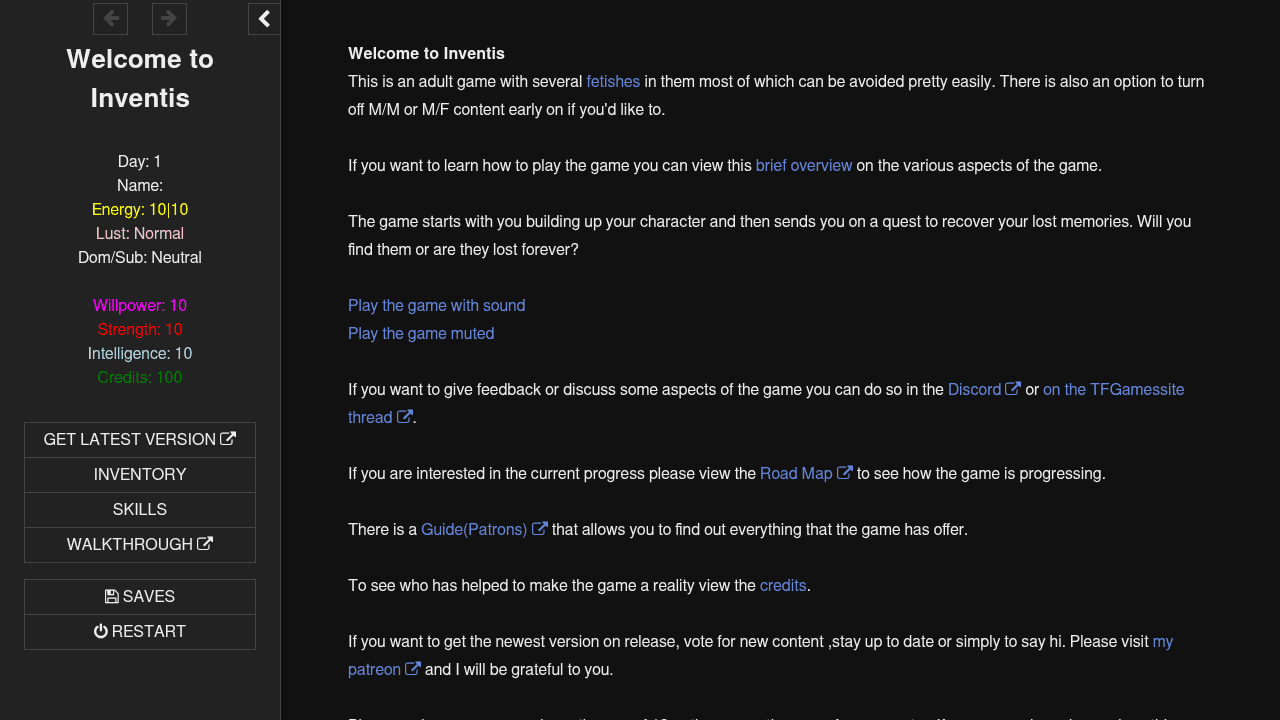The image size is (1280, 720).
Task: Click the patreon external-link icon
Action: click(x=413, y=669)
